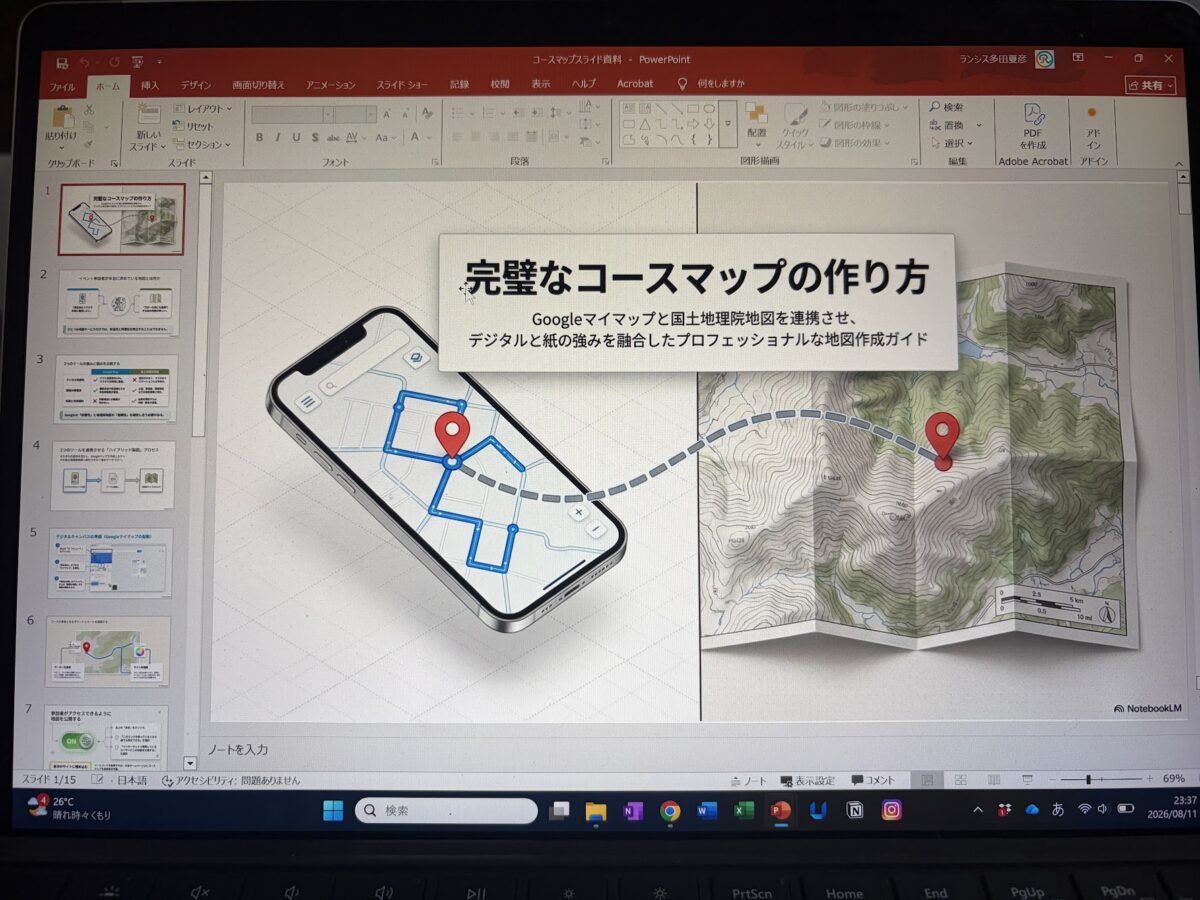1200x900 pixels.
Task: Switch to the Animations (アニメーション) tab
Action: point(331,85)
